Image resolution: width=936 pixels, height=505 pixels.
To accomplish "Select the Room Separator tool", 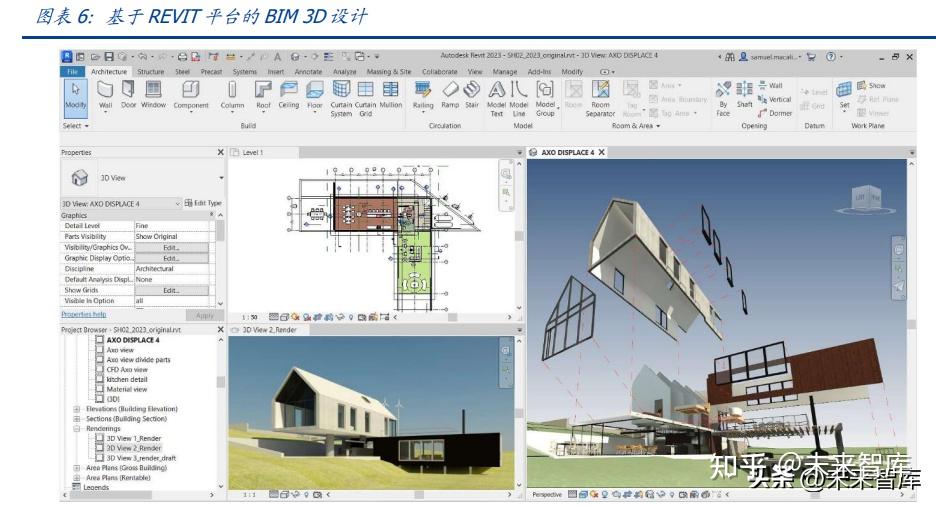I will pyautogui.click(x=600, y=98).
